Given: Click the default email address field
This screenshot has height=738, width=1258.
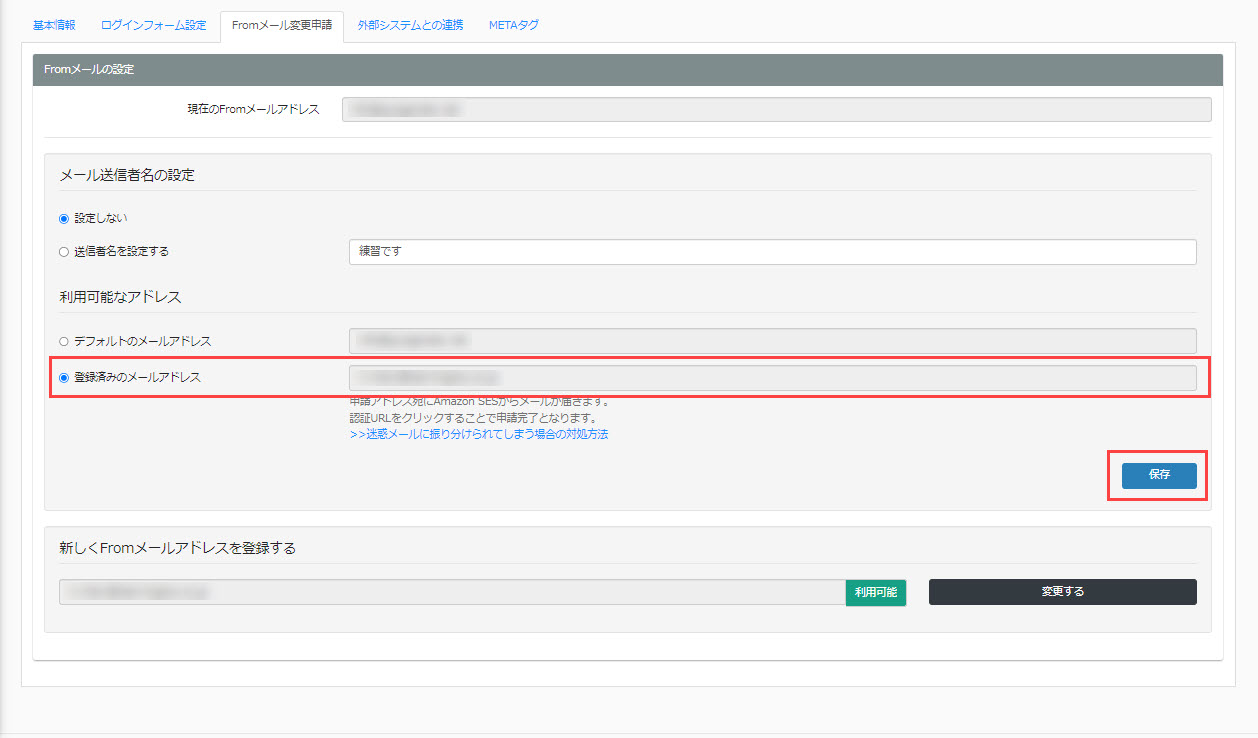Looking at the screenshot, I should click(x=772, y=341).
